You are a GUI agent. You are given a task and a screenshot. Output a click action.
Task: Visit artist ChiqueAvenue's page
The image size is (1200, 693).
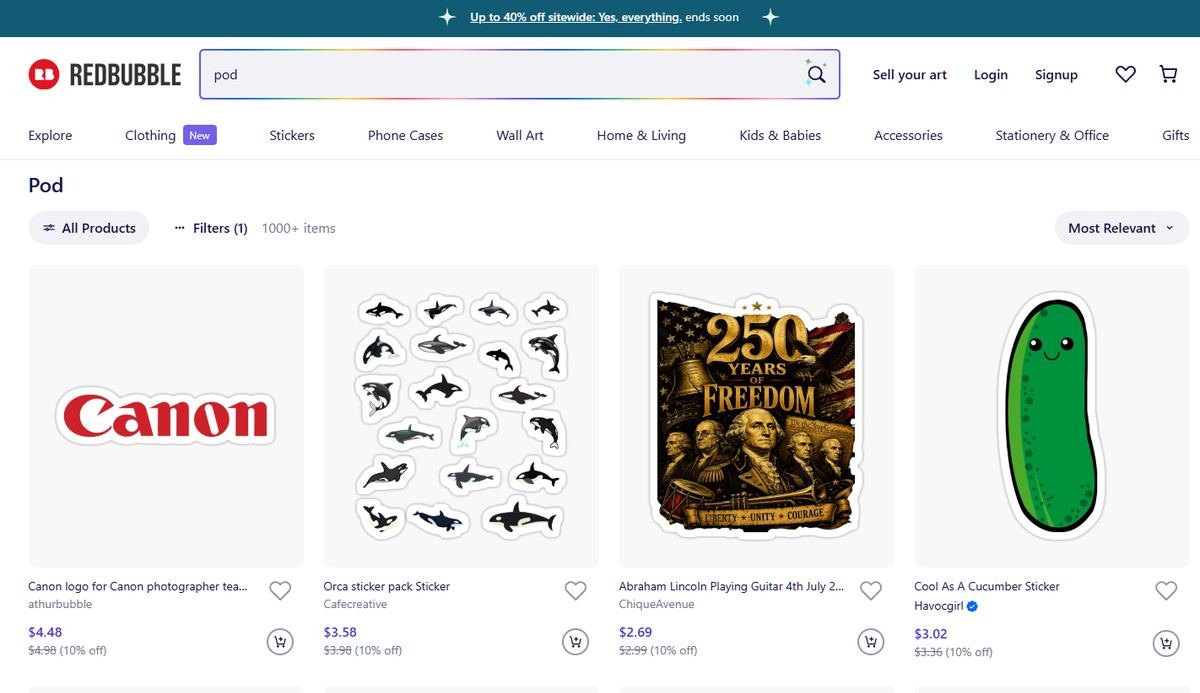coord(656,604)
